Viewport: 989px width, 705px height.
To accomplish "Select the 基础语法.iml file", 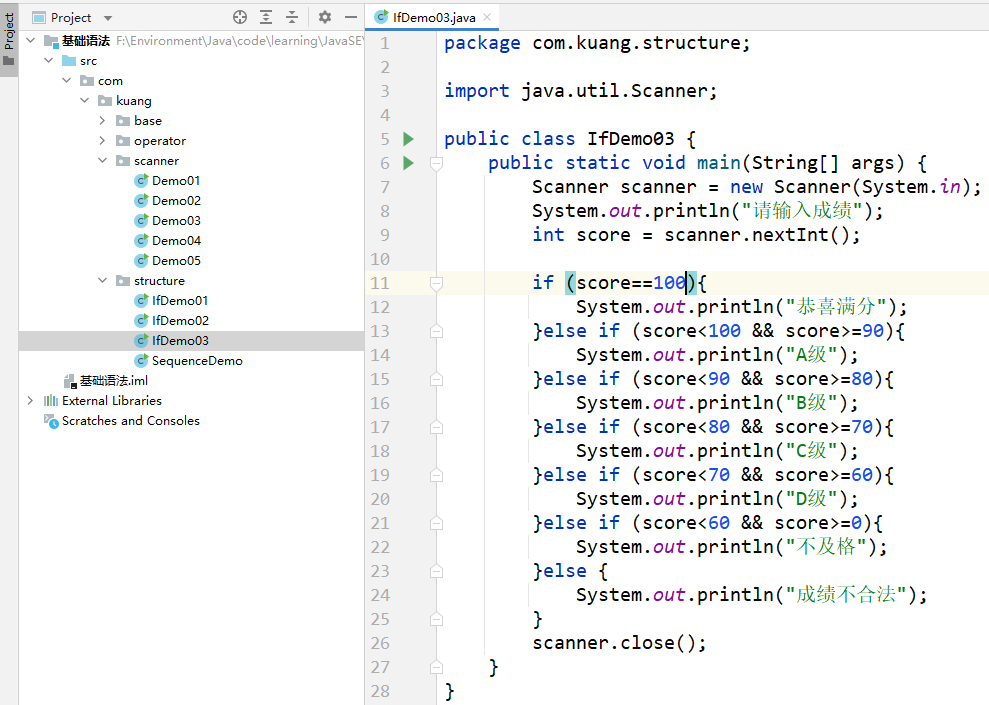I will (114, 381).
